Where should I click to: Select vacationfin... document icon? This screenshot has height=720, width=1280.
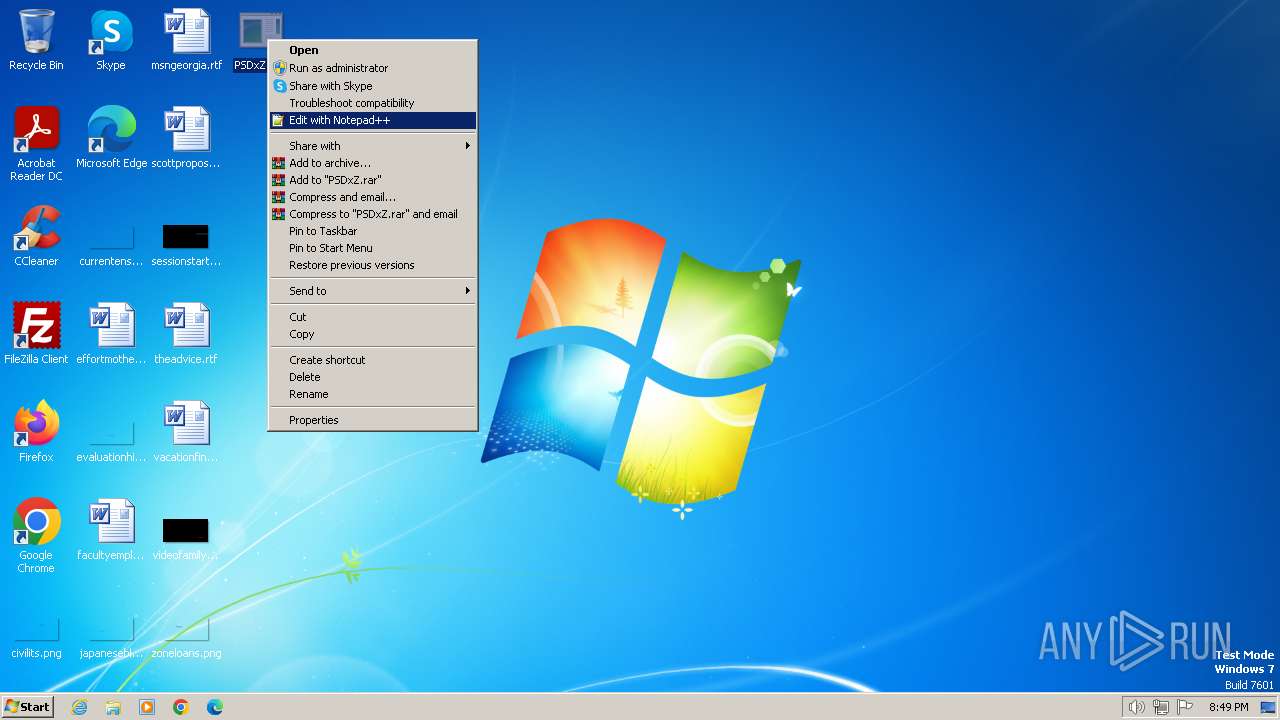tap(186, 431)
